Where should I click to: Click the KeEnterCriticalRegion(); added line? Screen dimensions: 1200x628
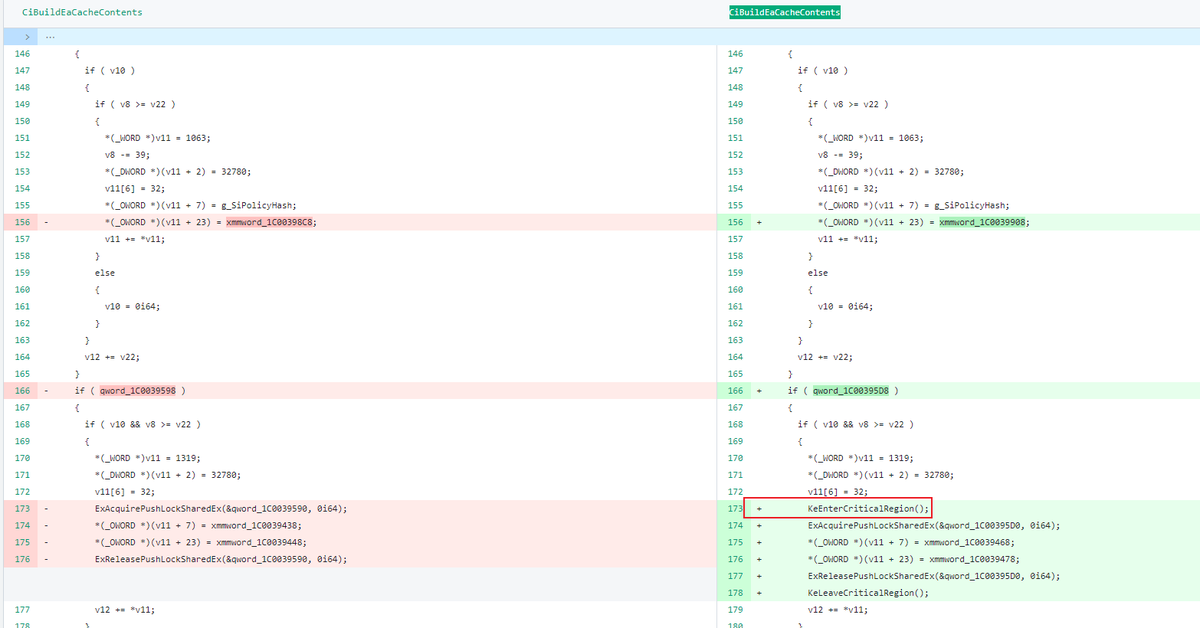tap(868, 508)
